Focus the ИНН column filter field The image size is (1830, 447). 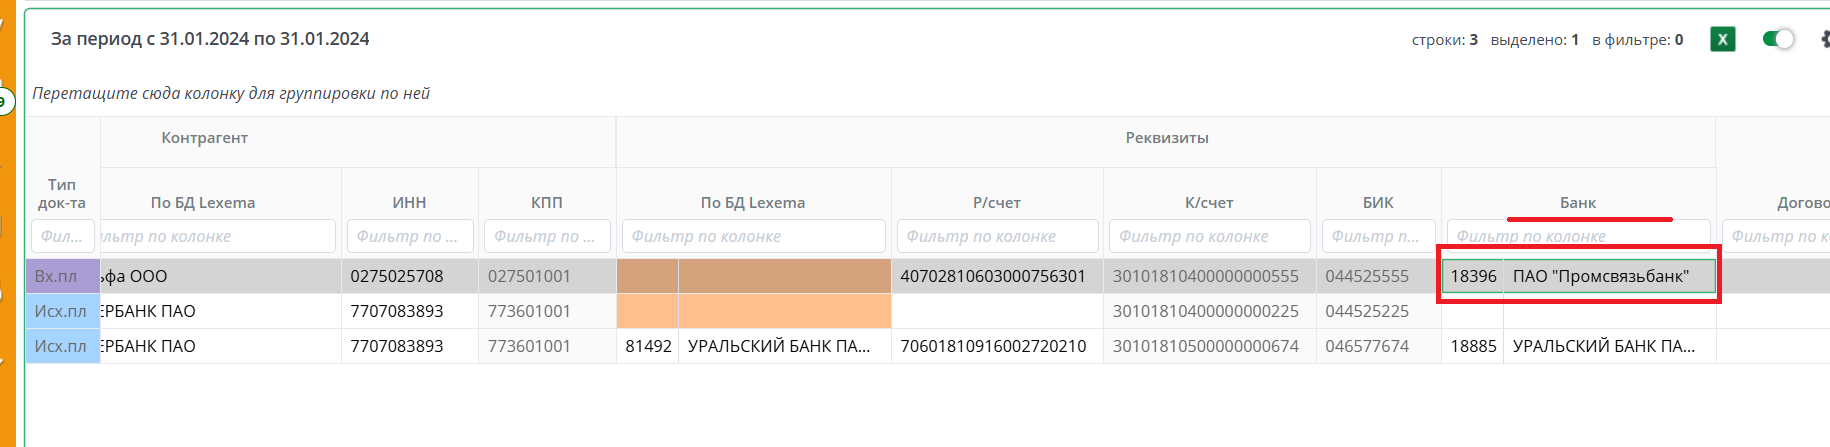pyautogui.click(x=409, y=236)
